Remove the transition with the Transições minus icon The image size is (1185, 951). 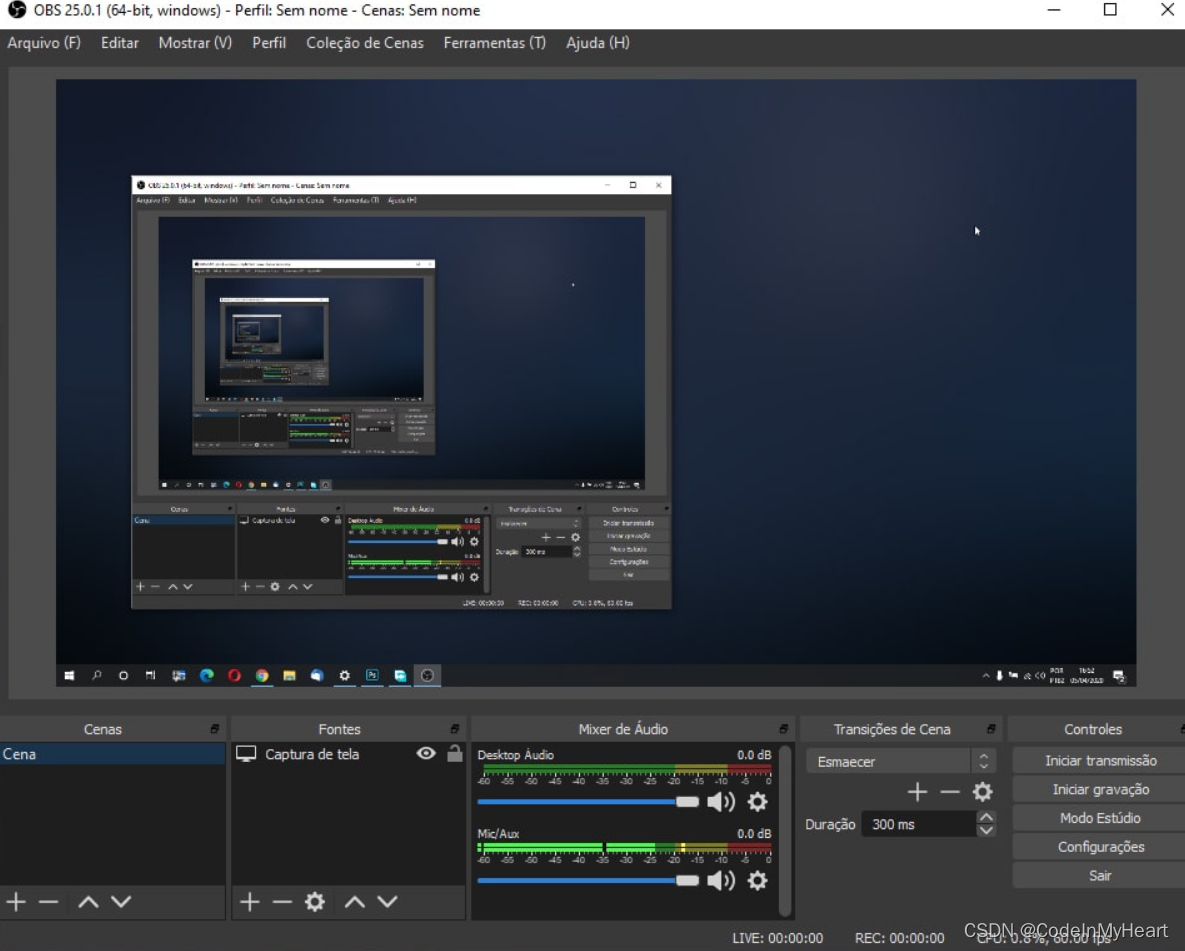point(950,791)
